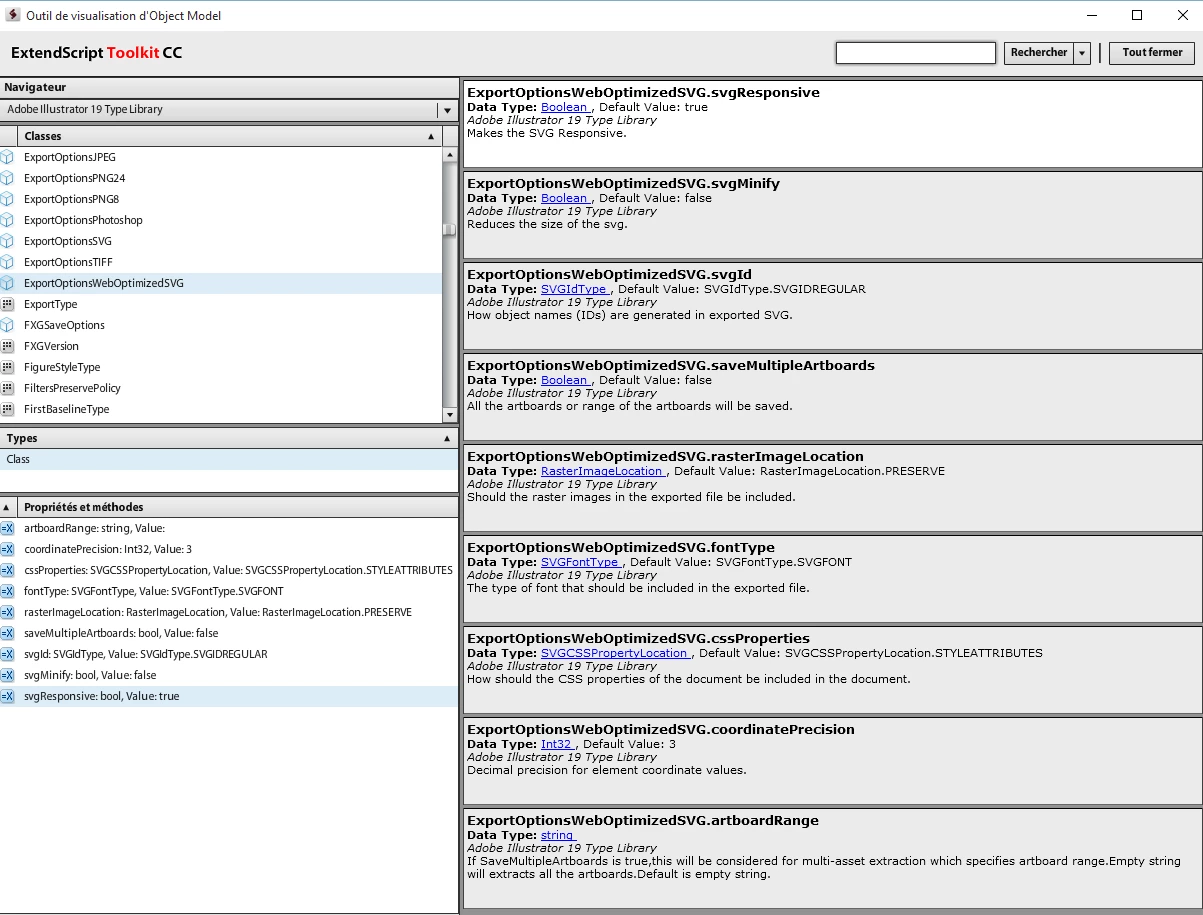1203x915 pixels.
Task: Select the FiltersPreservePolicy entry
Action: (221, 388)
